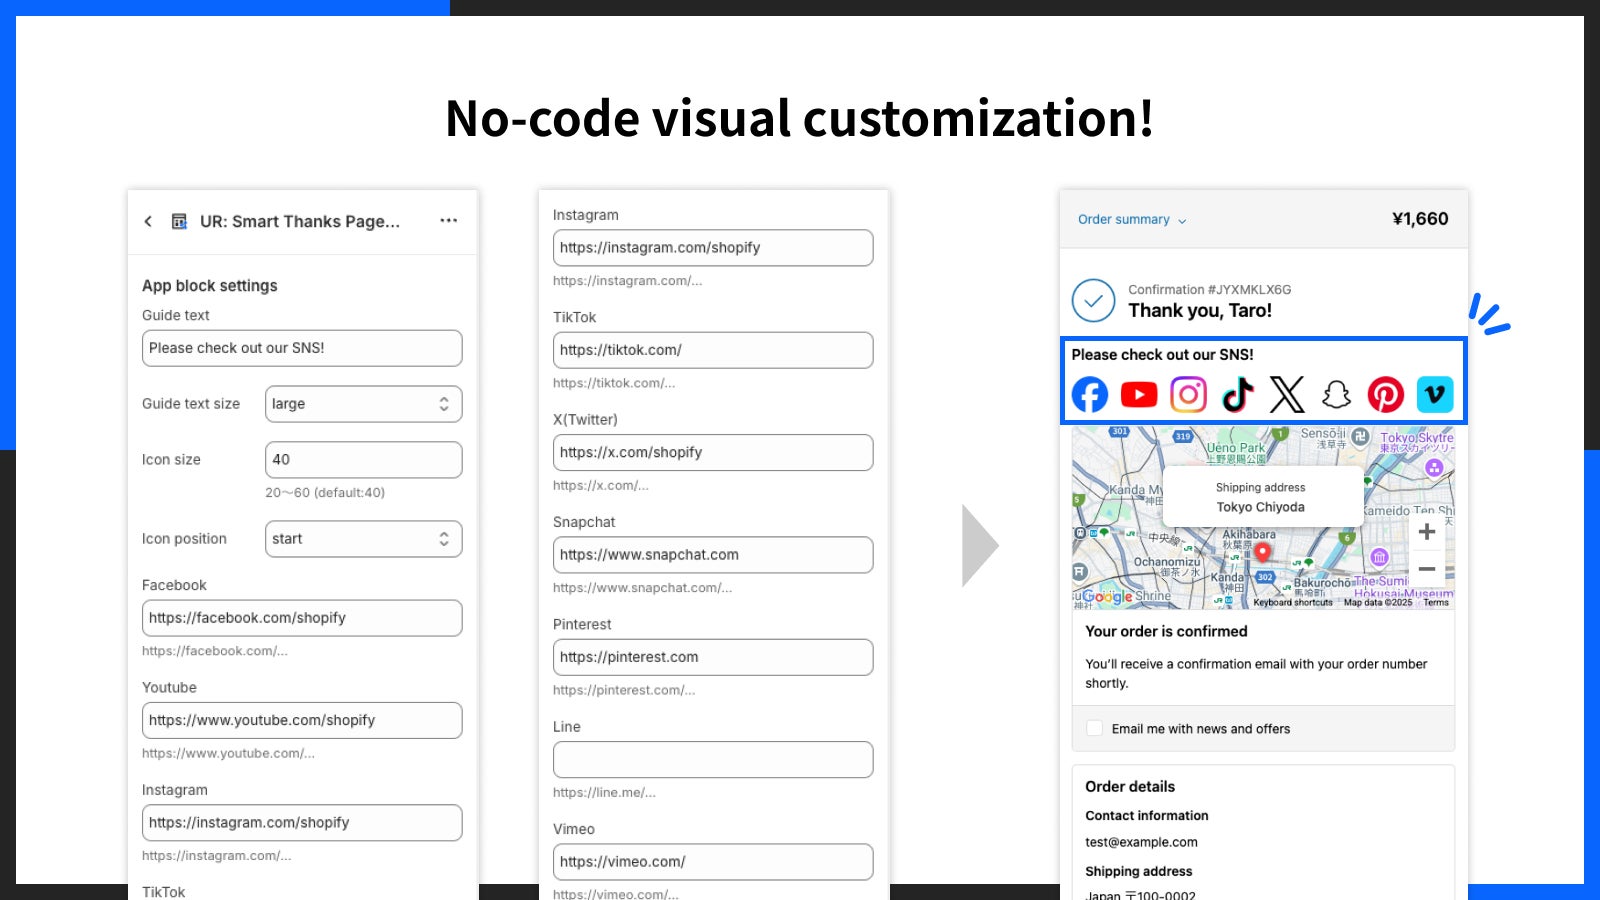Click the Map data ©2025 text

click(x=1378, y=603)
